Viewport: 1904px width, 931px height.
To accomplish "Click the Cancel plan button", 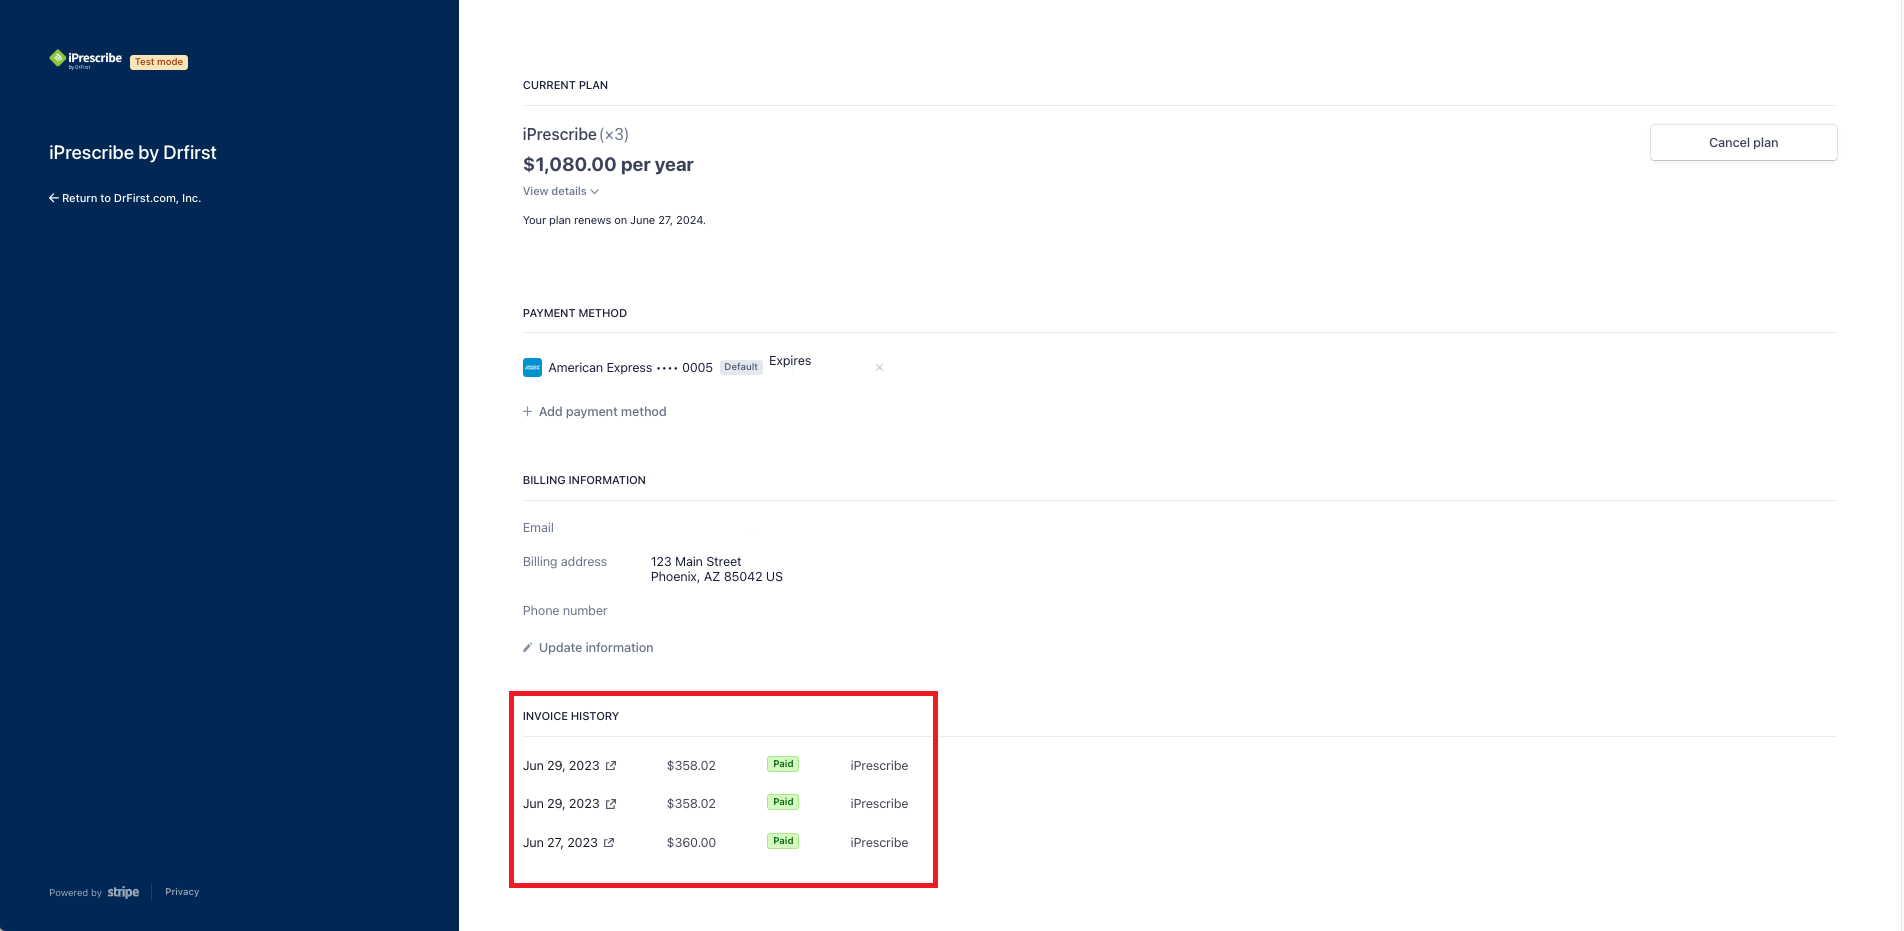I will pyautogui.click(x=1742, y=143).
